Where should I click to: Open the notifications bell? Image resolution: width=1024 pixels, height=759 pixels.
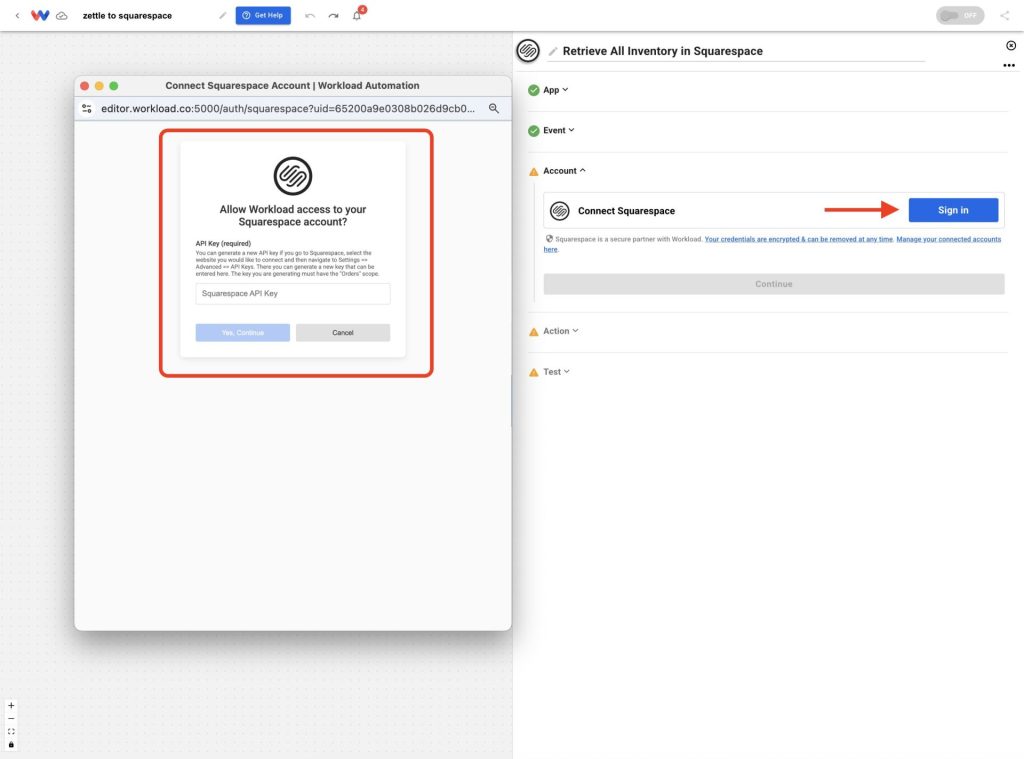357,15
